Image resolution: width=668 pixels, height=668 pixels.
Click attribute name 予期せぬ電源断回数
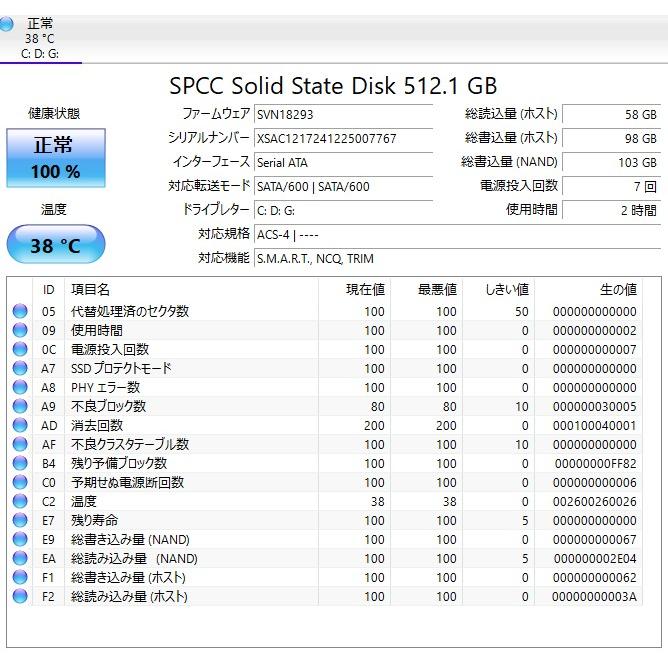tap(127, 482)
